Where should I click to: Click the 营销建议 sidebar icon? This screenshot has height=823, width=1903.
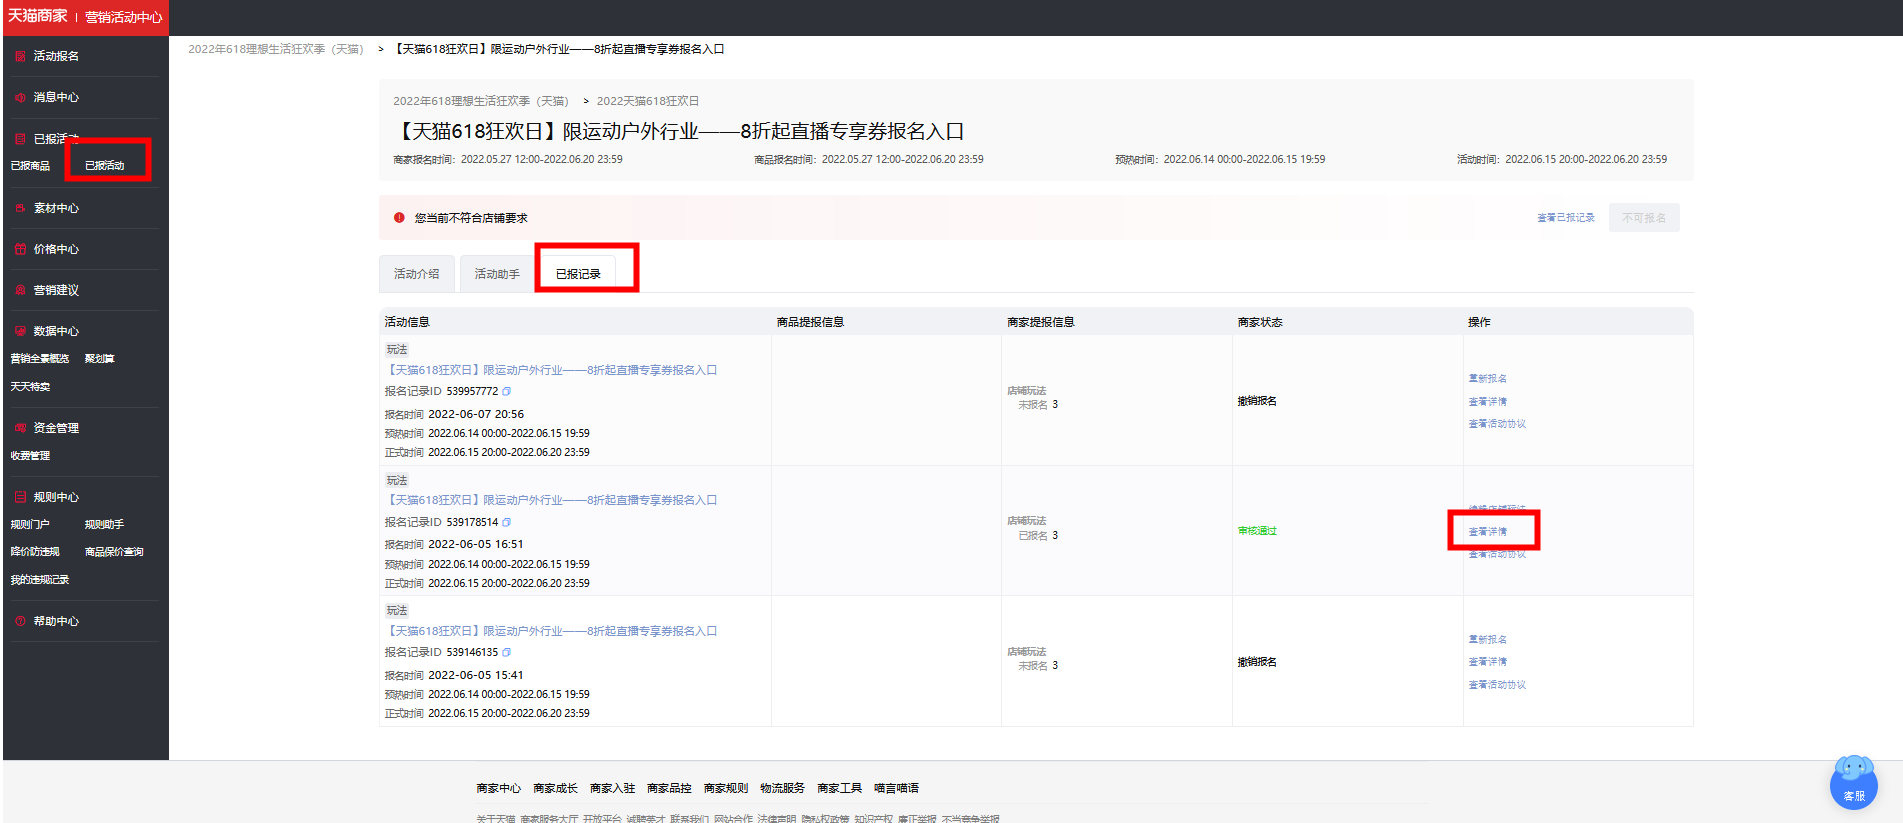tap(20, 290)
